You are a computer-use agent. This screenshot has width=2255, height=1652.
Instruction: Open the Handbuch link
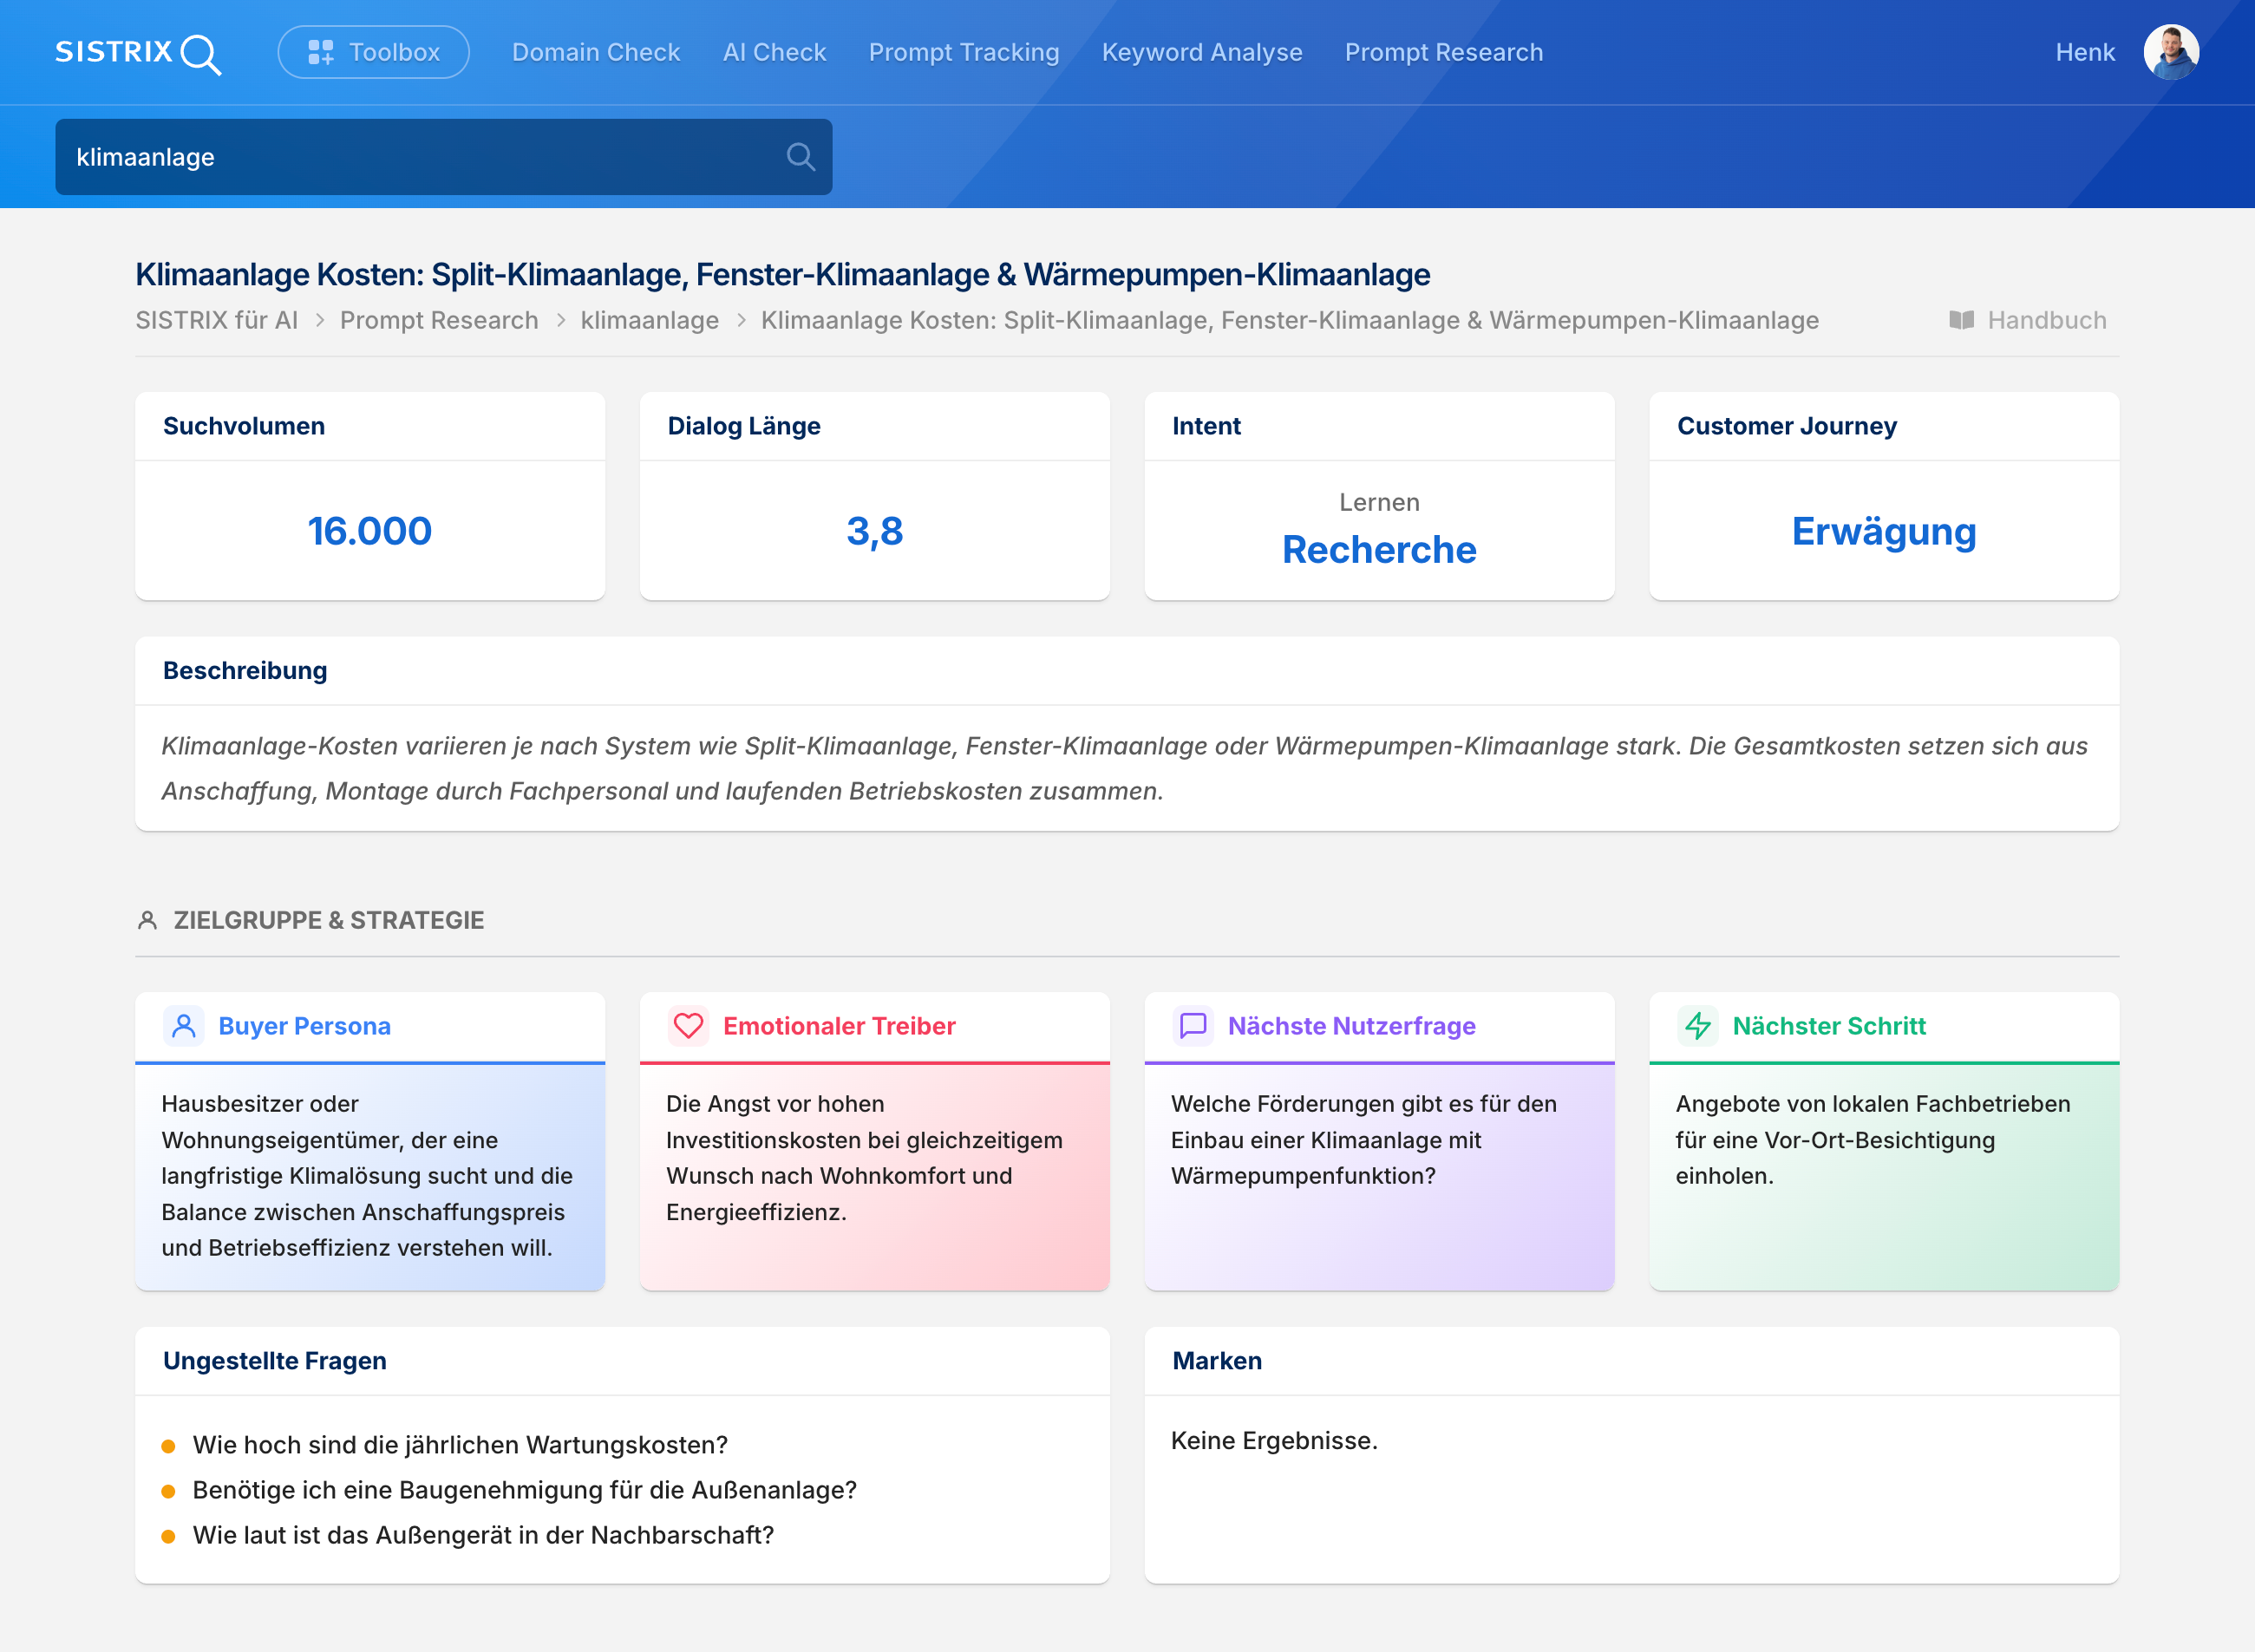point(2027,320)
